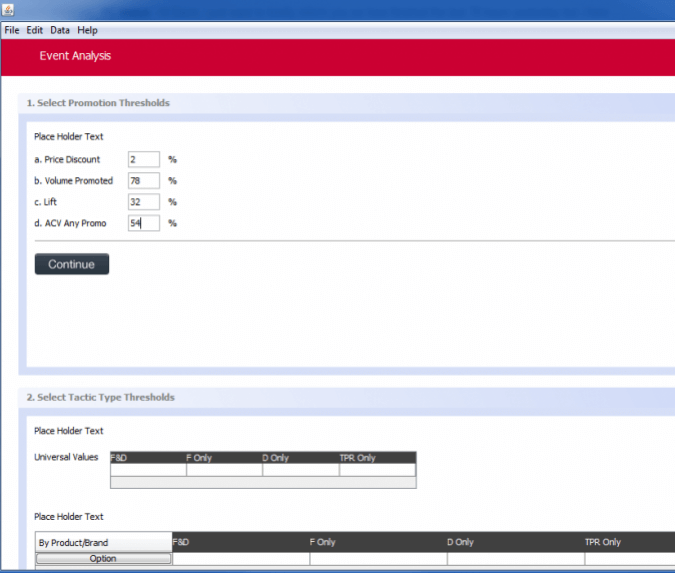This screenshot has height=573, width=675.
Task: Click the D Only cell in the Option row
Action: tap(516, 559)
